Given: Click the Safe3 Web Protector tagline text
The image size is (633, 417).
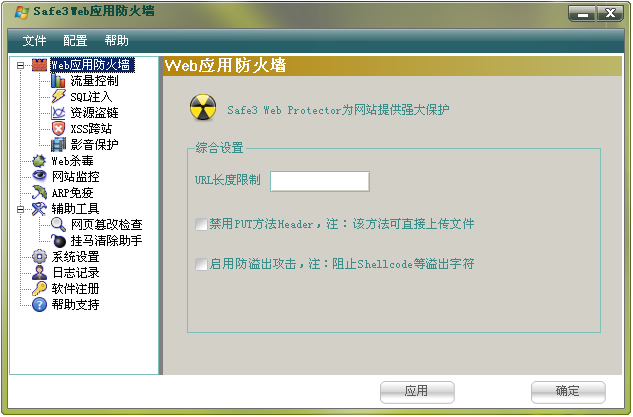Looking at the screenshot, I should click(338, 110).
